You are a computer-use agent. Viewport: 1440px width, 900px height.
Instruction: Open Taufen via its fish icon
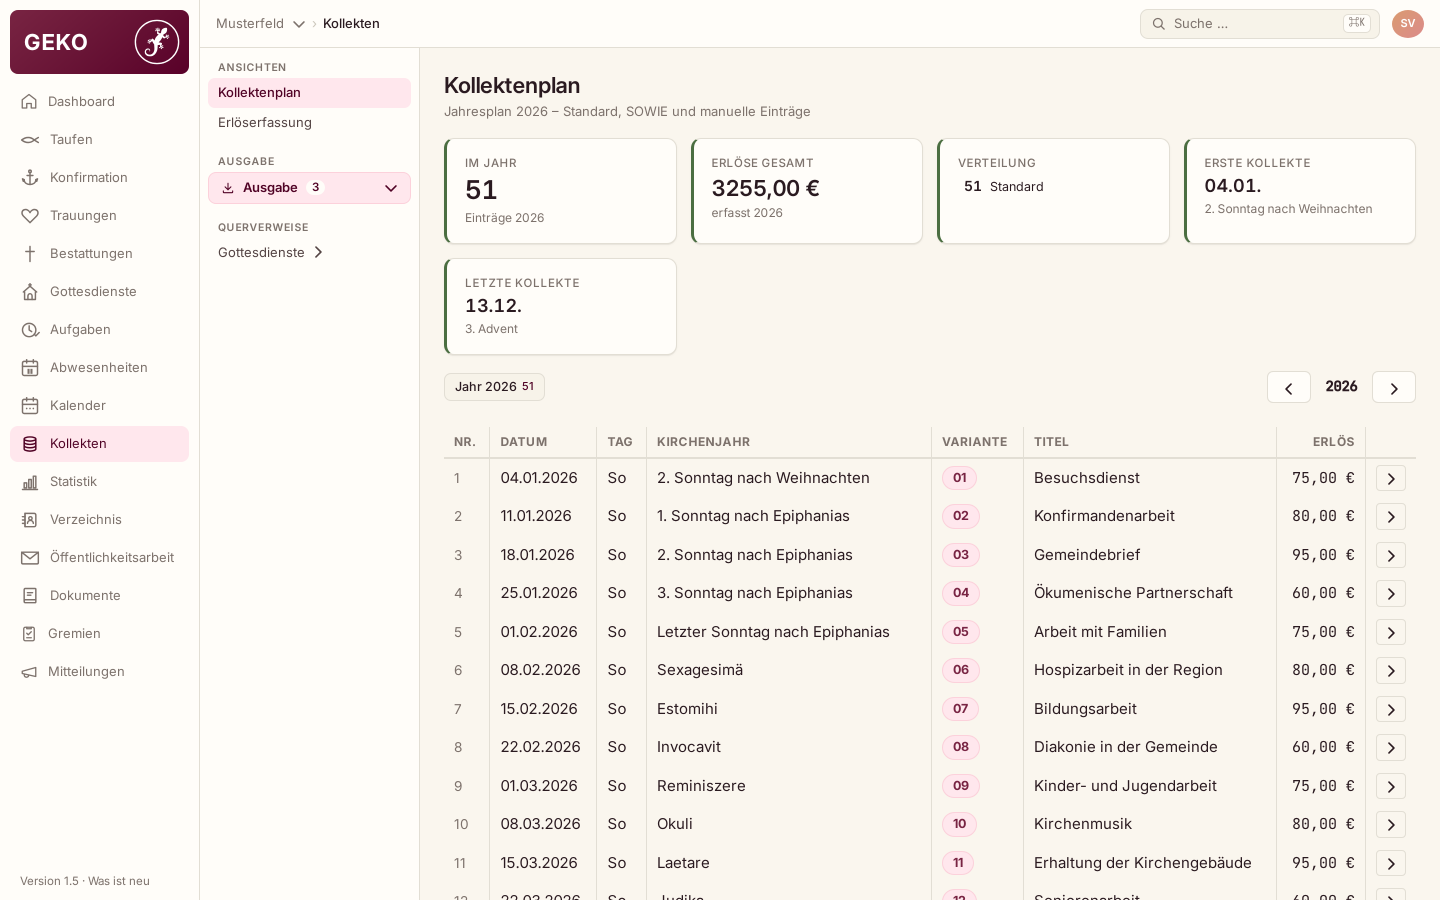(x=30, y=140)
